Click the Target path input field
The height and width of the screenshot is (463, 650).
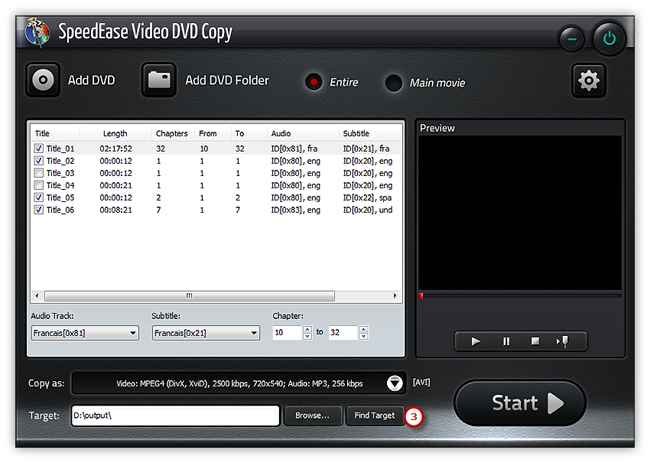pos(175,416)
